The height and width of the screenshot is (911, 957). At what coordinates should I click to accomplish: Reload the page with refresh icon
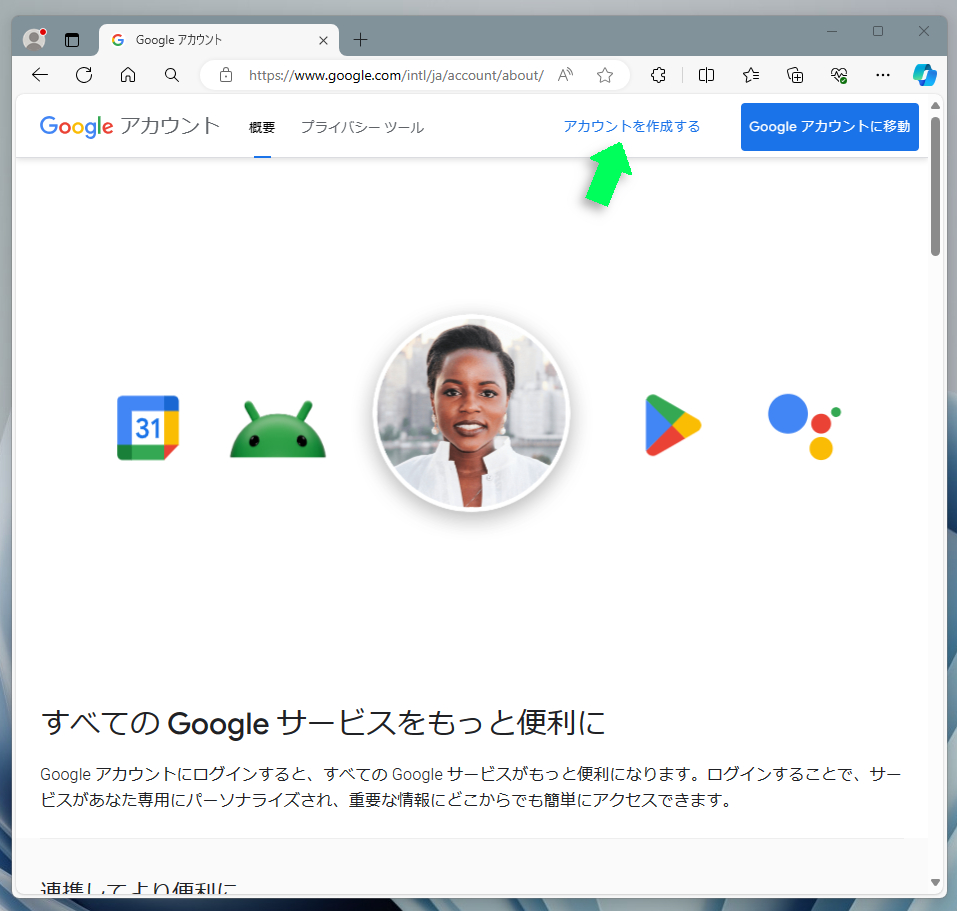[x=84, y=75]
